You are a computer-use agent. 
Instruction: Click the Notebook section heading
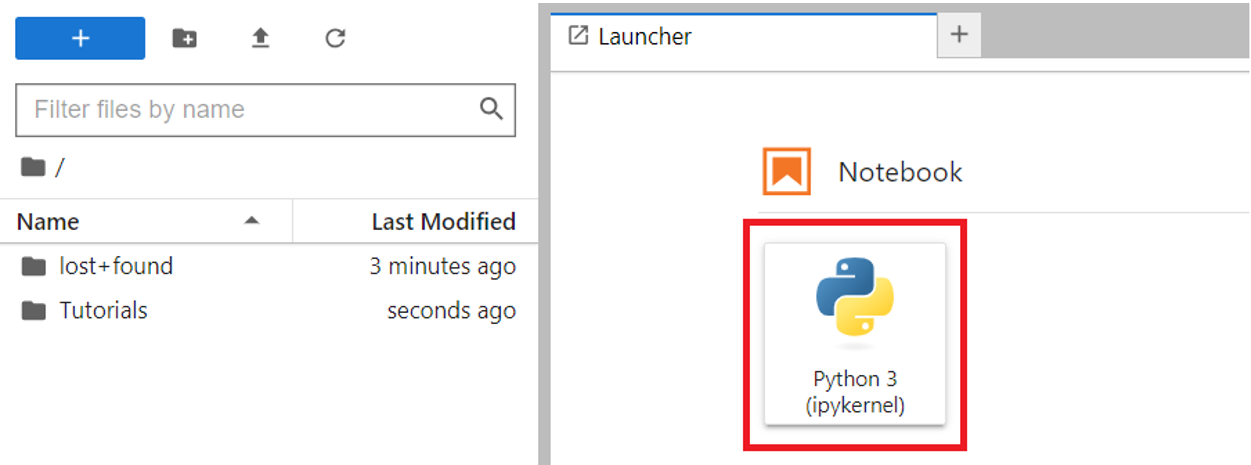[x=900, y=172]
